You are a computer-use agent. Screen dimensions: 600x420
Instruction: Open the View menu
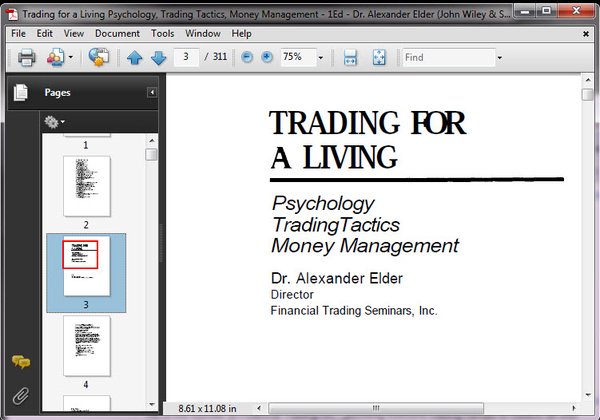tap(73, 34)
